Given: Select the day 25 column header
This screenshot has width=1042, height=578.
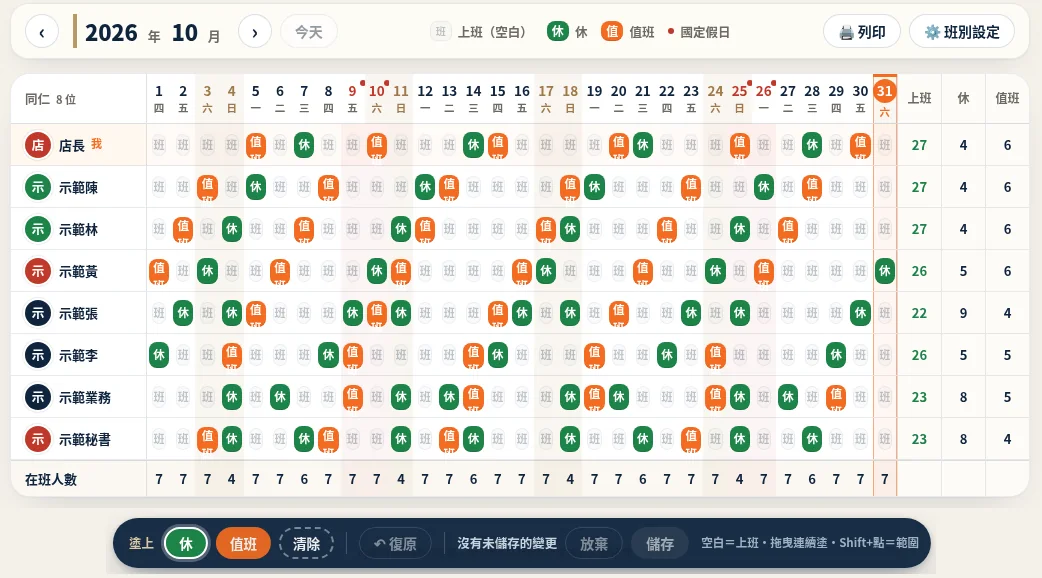Looking at the screenshot, I should point(739,98).
